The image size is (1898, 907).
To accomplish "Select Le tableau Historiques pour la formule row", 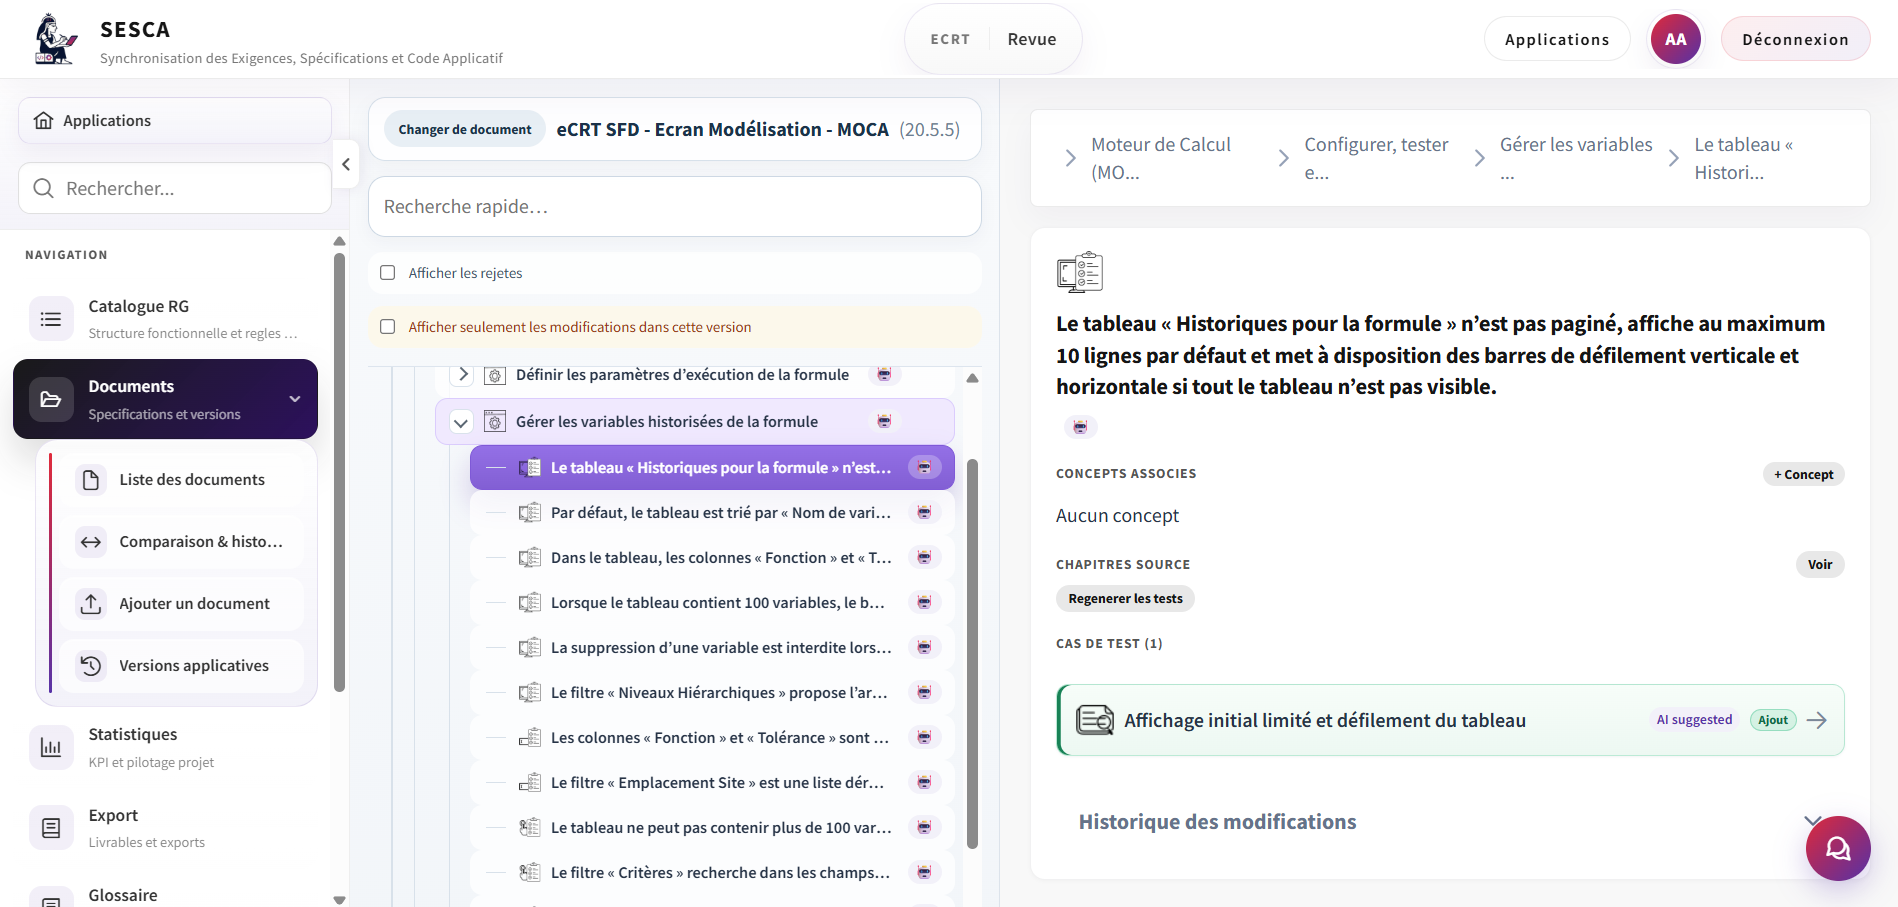I will click(712, 467).
